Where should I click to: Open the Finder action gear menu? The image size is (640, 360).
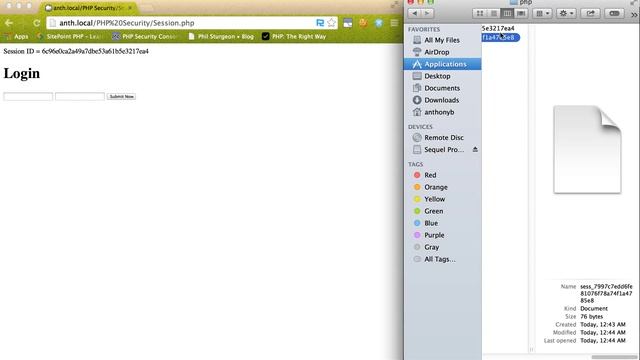coord(566,13)
